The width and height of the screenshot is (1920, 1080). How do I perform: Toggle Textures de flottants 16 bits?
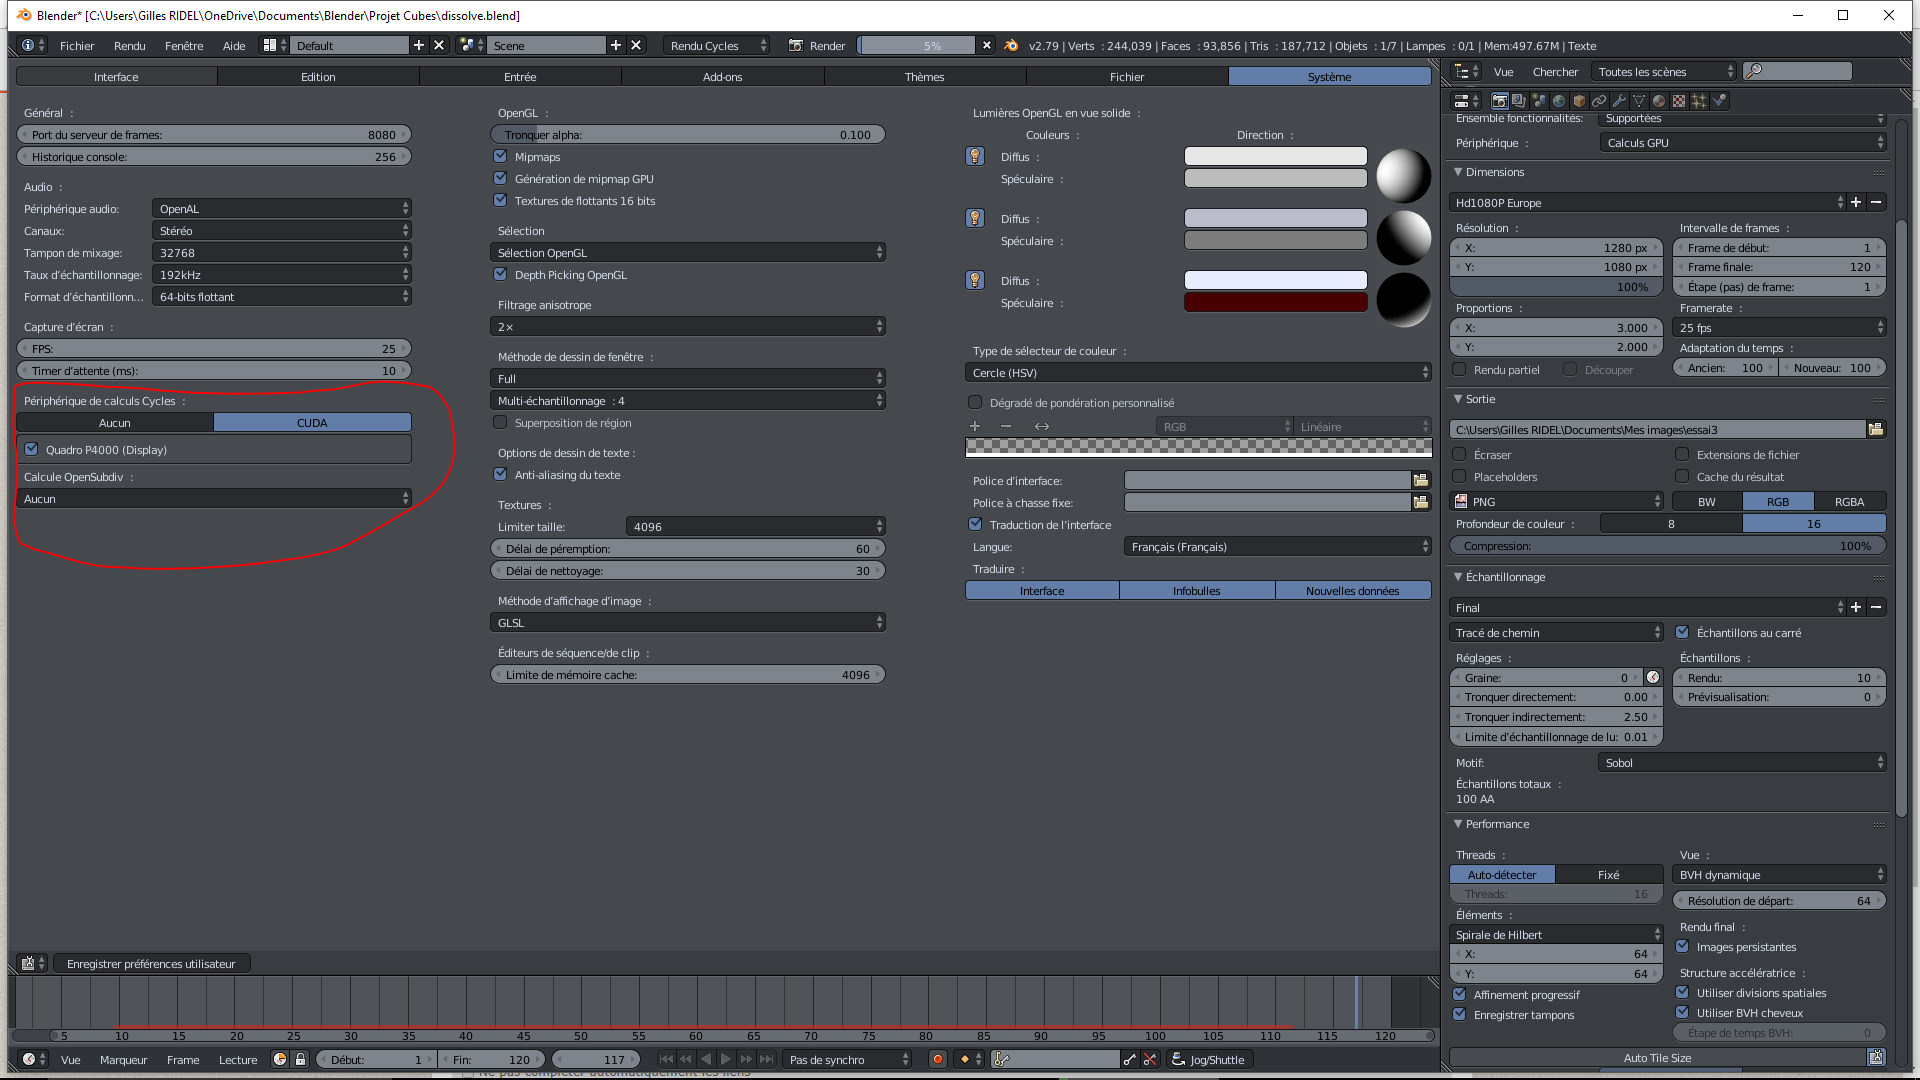coord(500,200)
